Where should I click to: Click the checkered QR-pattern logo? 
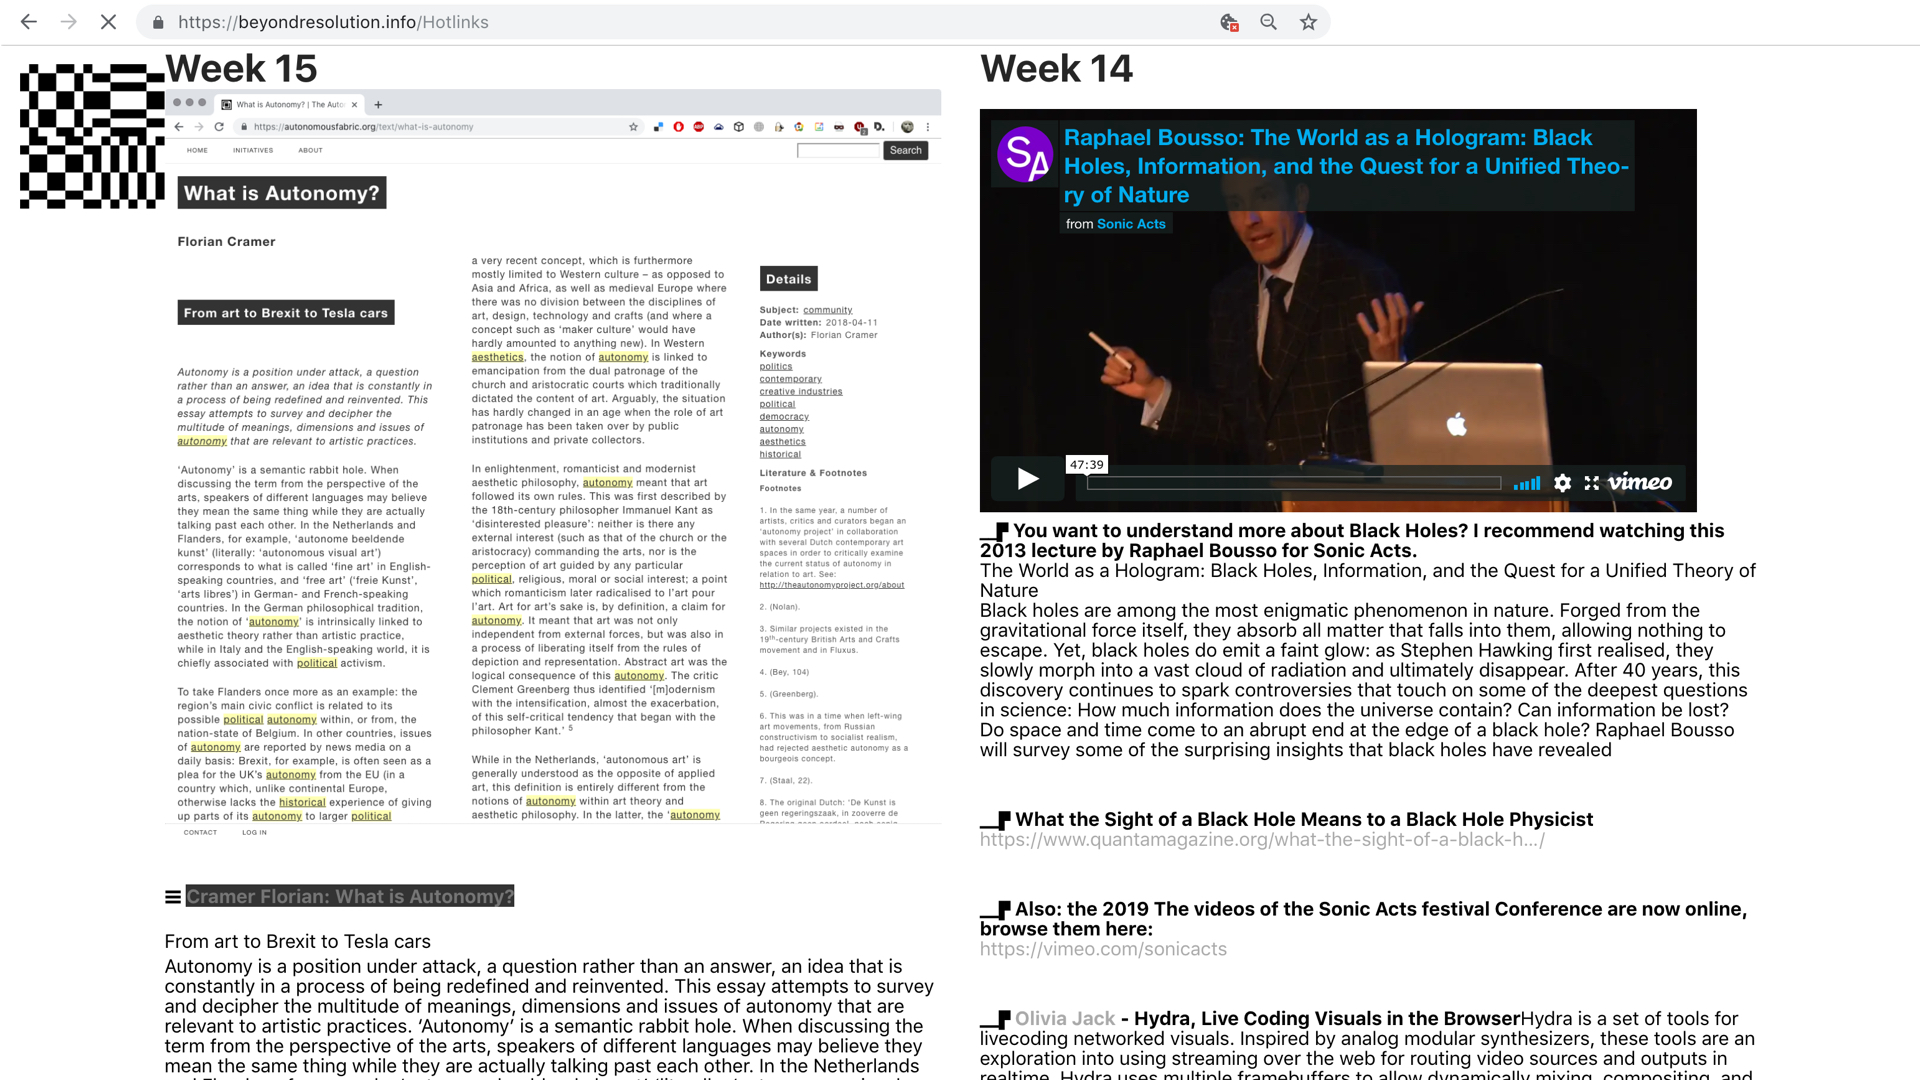click(92, 136)
